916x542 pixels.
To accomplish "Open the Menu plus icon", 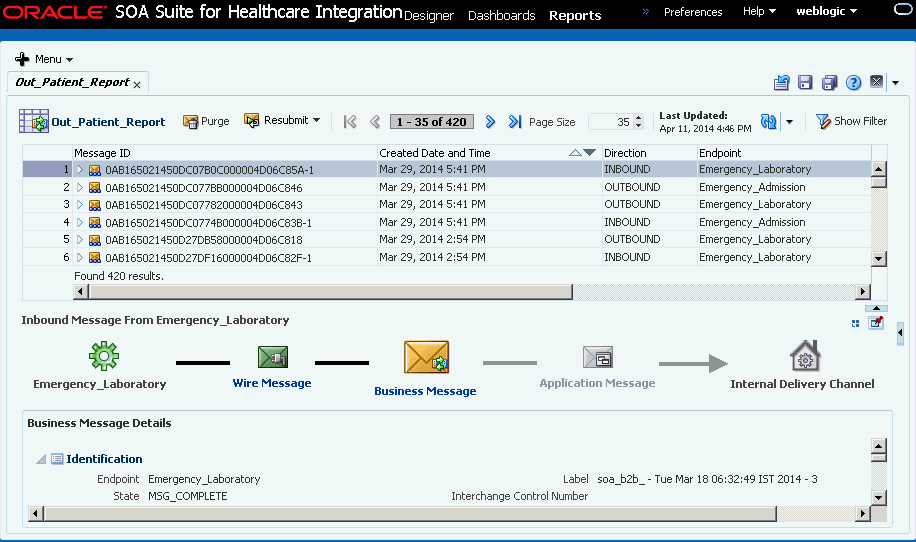I will click(22, 59).
